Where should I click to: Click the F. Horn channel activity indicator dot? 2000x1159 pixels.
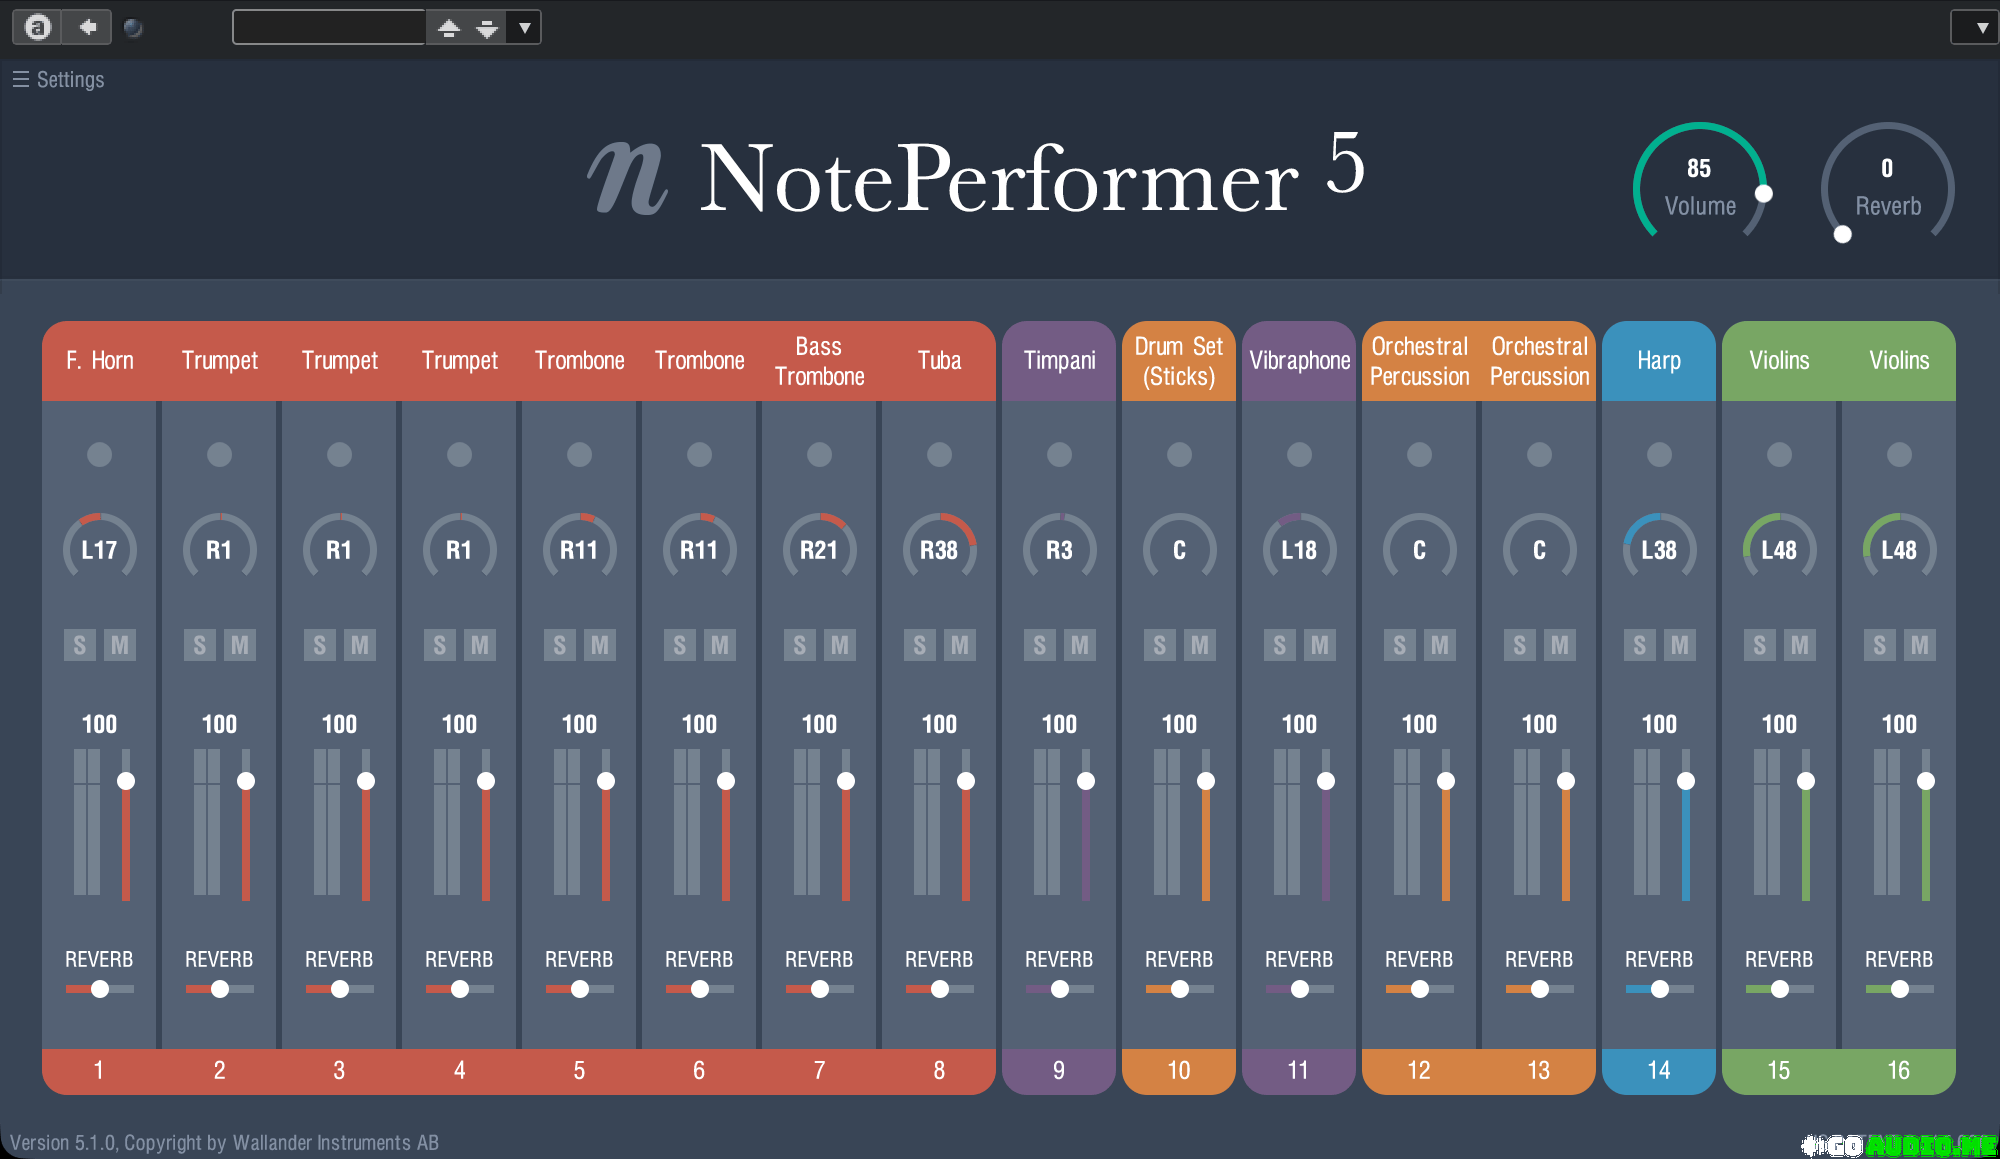point(99,455)
